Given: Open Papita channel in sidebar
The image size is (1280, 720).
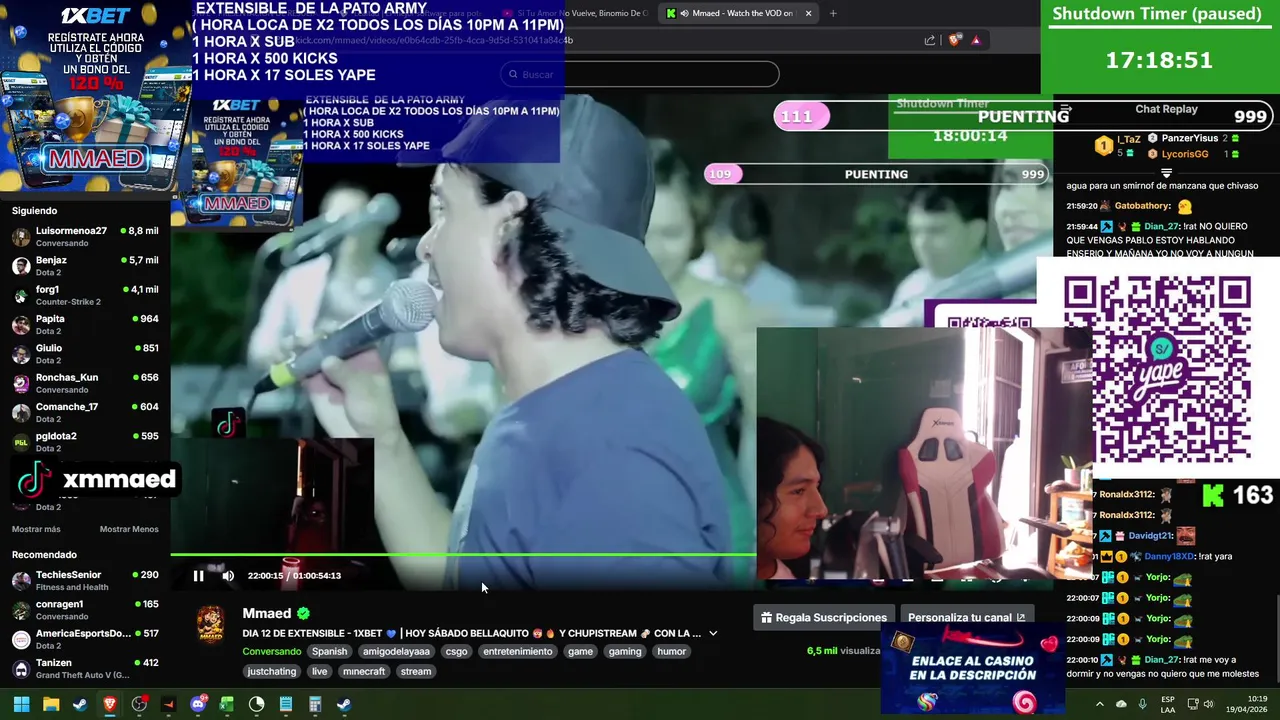Looking at the screenshot, I should [85, 324].
